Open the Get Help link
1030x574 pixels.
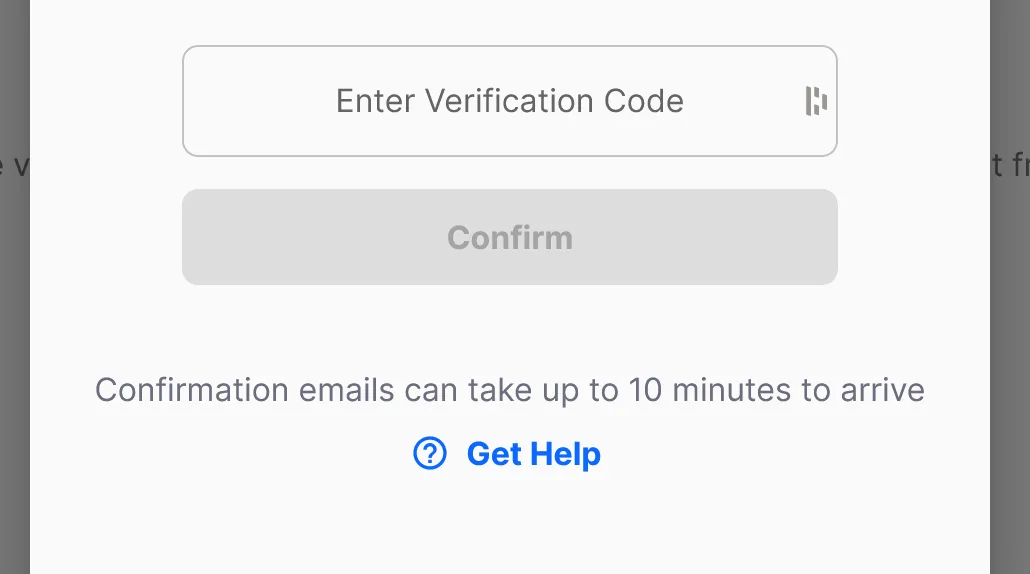(507, 454)
